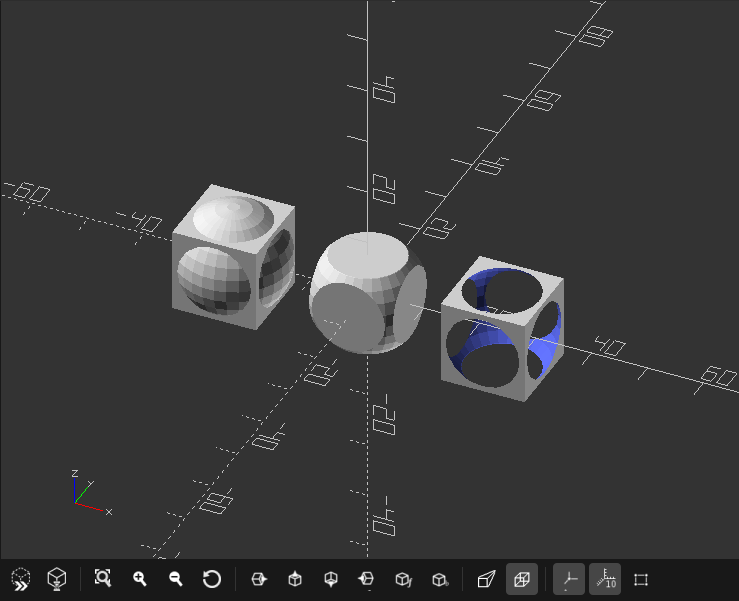
Task: Enable Perspective projection mode
Action: pos(486,579)
